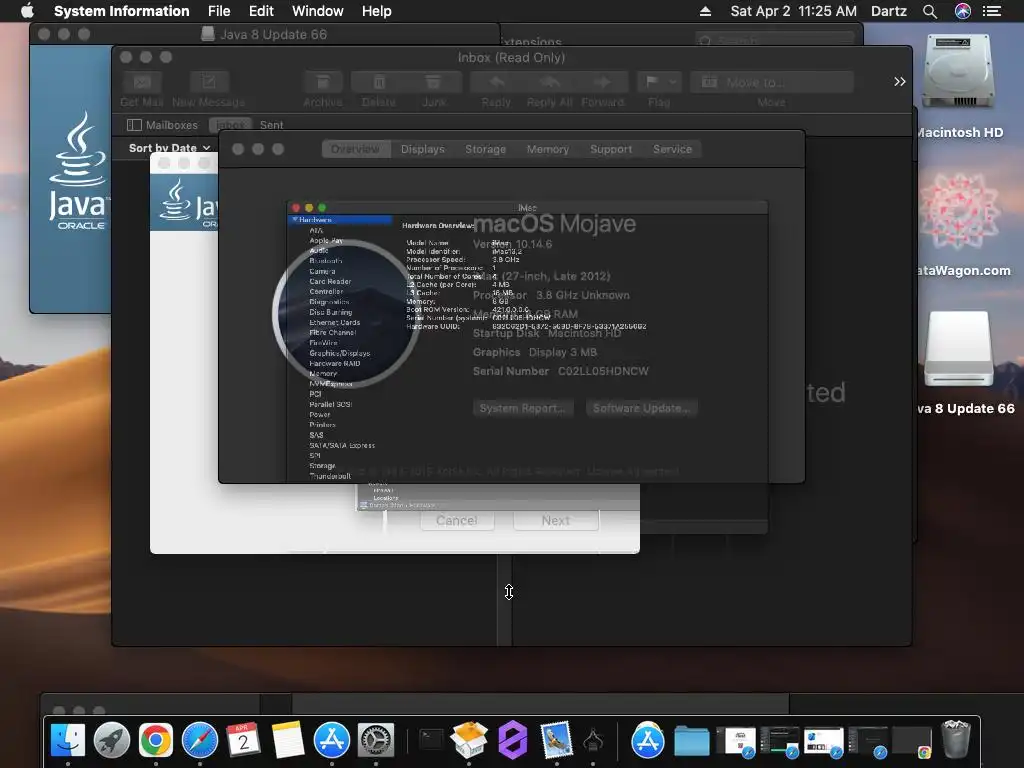Select Graphics/Displays in hardware list
This screenshot has height=768, width=1024.
click(340, 353)
